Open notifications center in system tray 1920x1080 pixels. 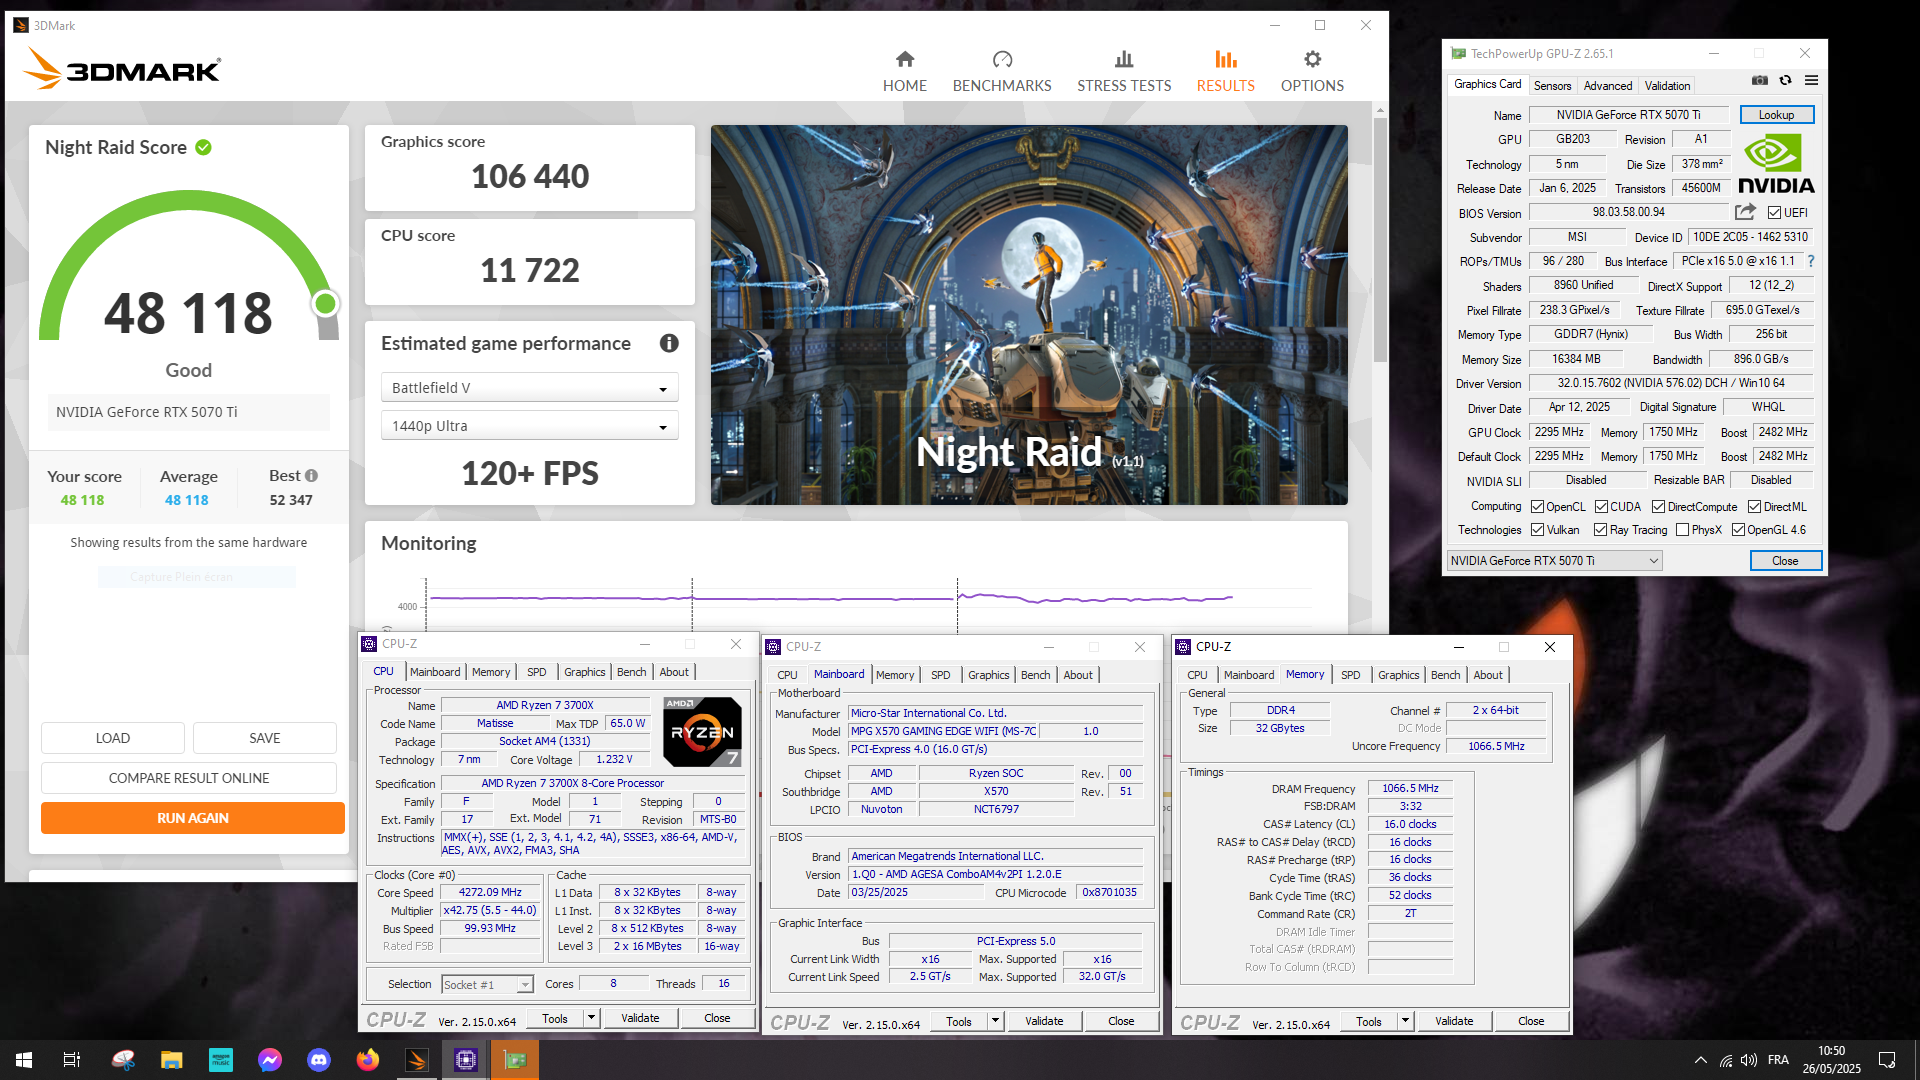pos(1887,1060)
